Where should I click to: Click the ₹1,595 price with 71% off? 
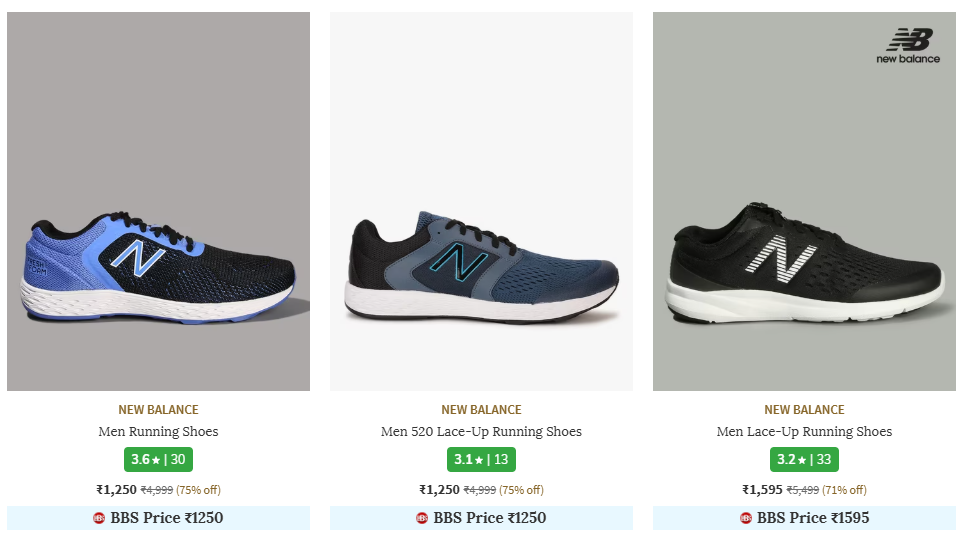(x=763, y=490)
